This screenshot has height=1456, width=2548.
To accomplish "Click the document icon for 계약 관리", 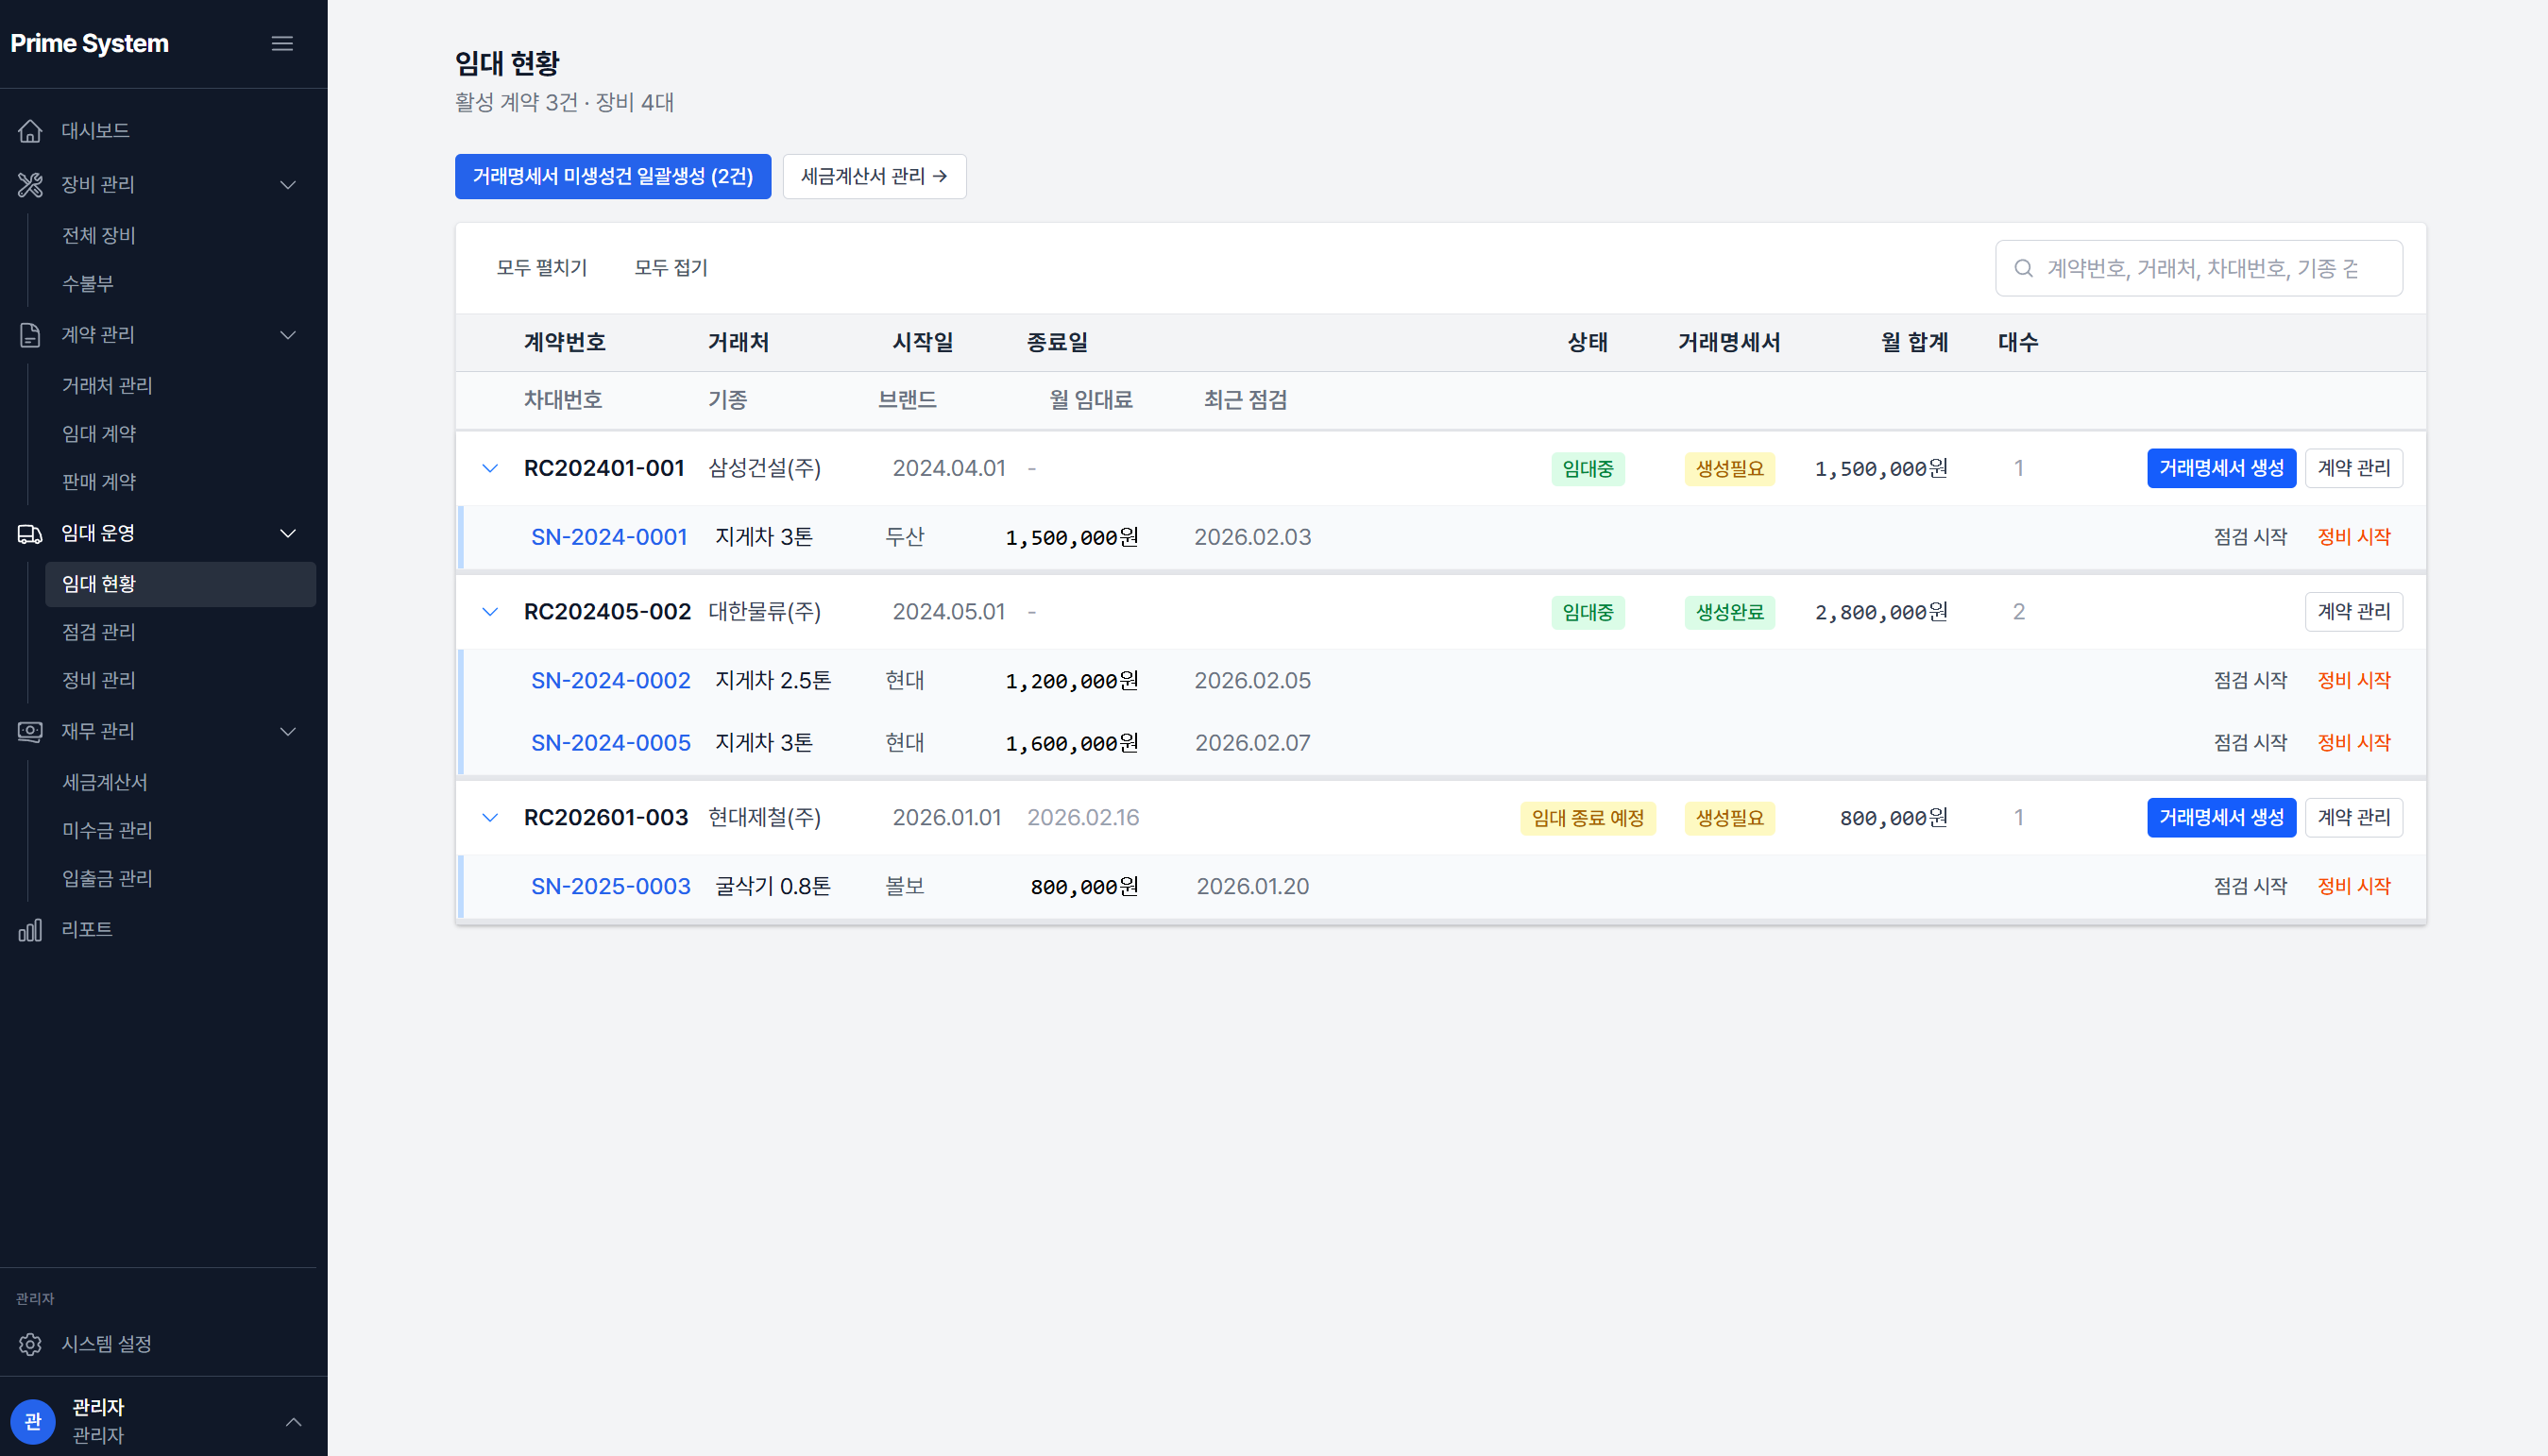I will [x=30, y=335].
